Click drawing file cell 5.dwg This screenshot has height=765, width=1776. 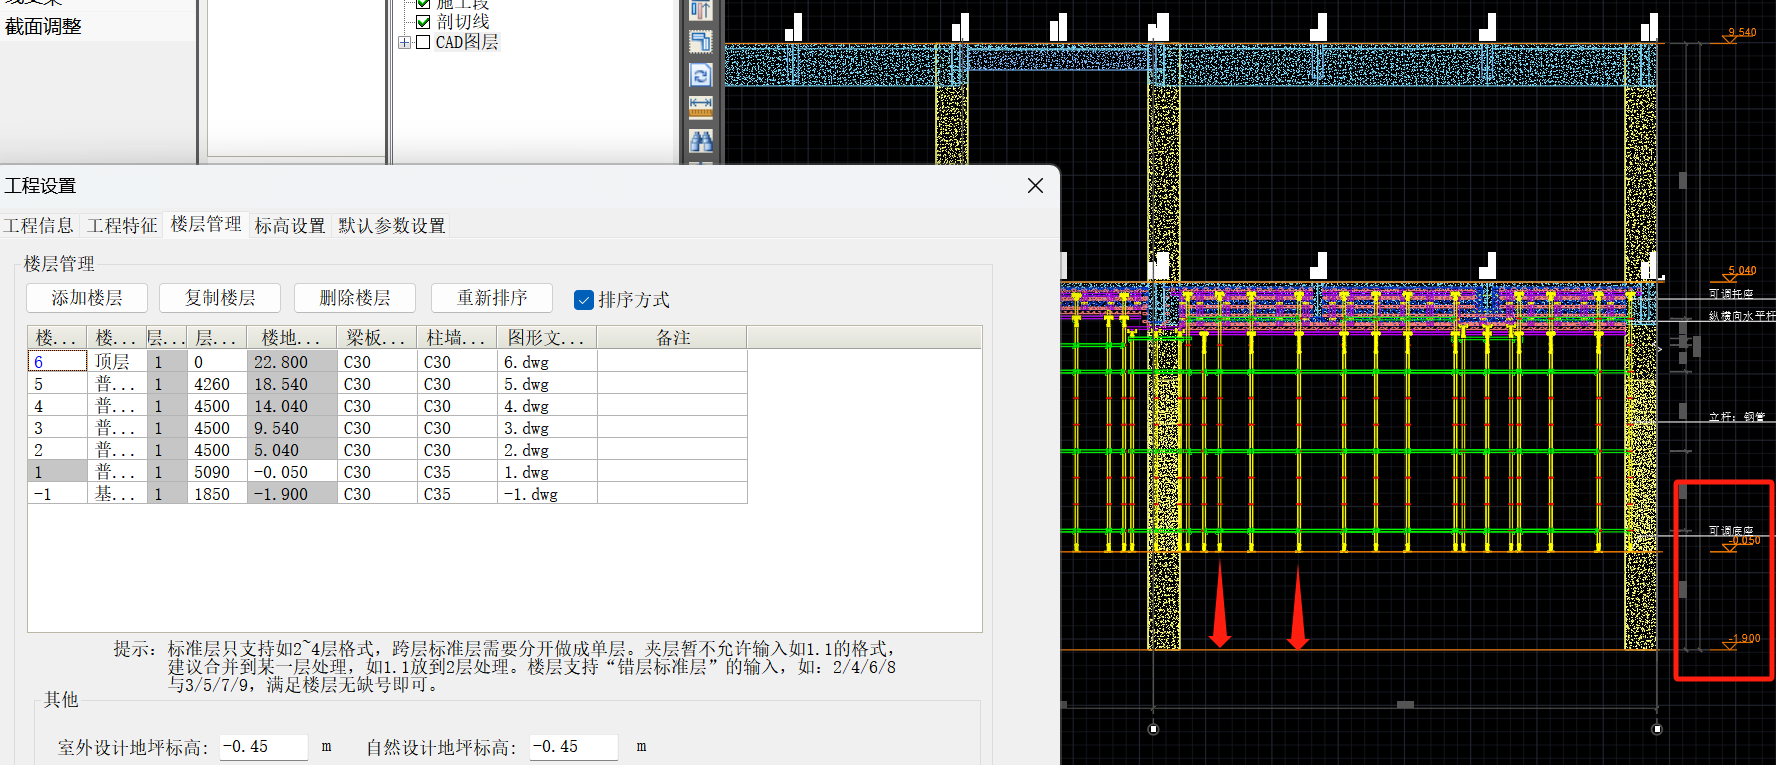pos(547,383)
